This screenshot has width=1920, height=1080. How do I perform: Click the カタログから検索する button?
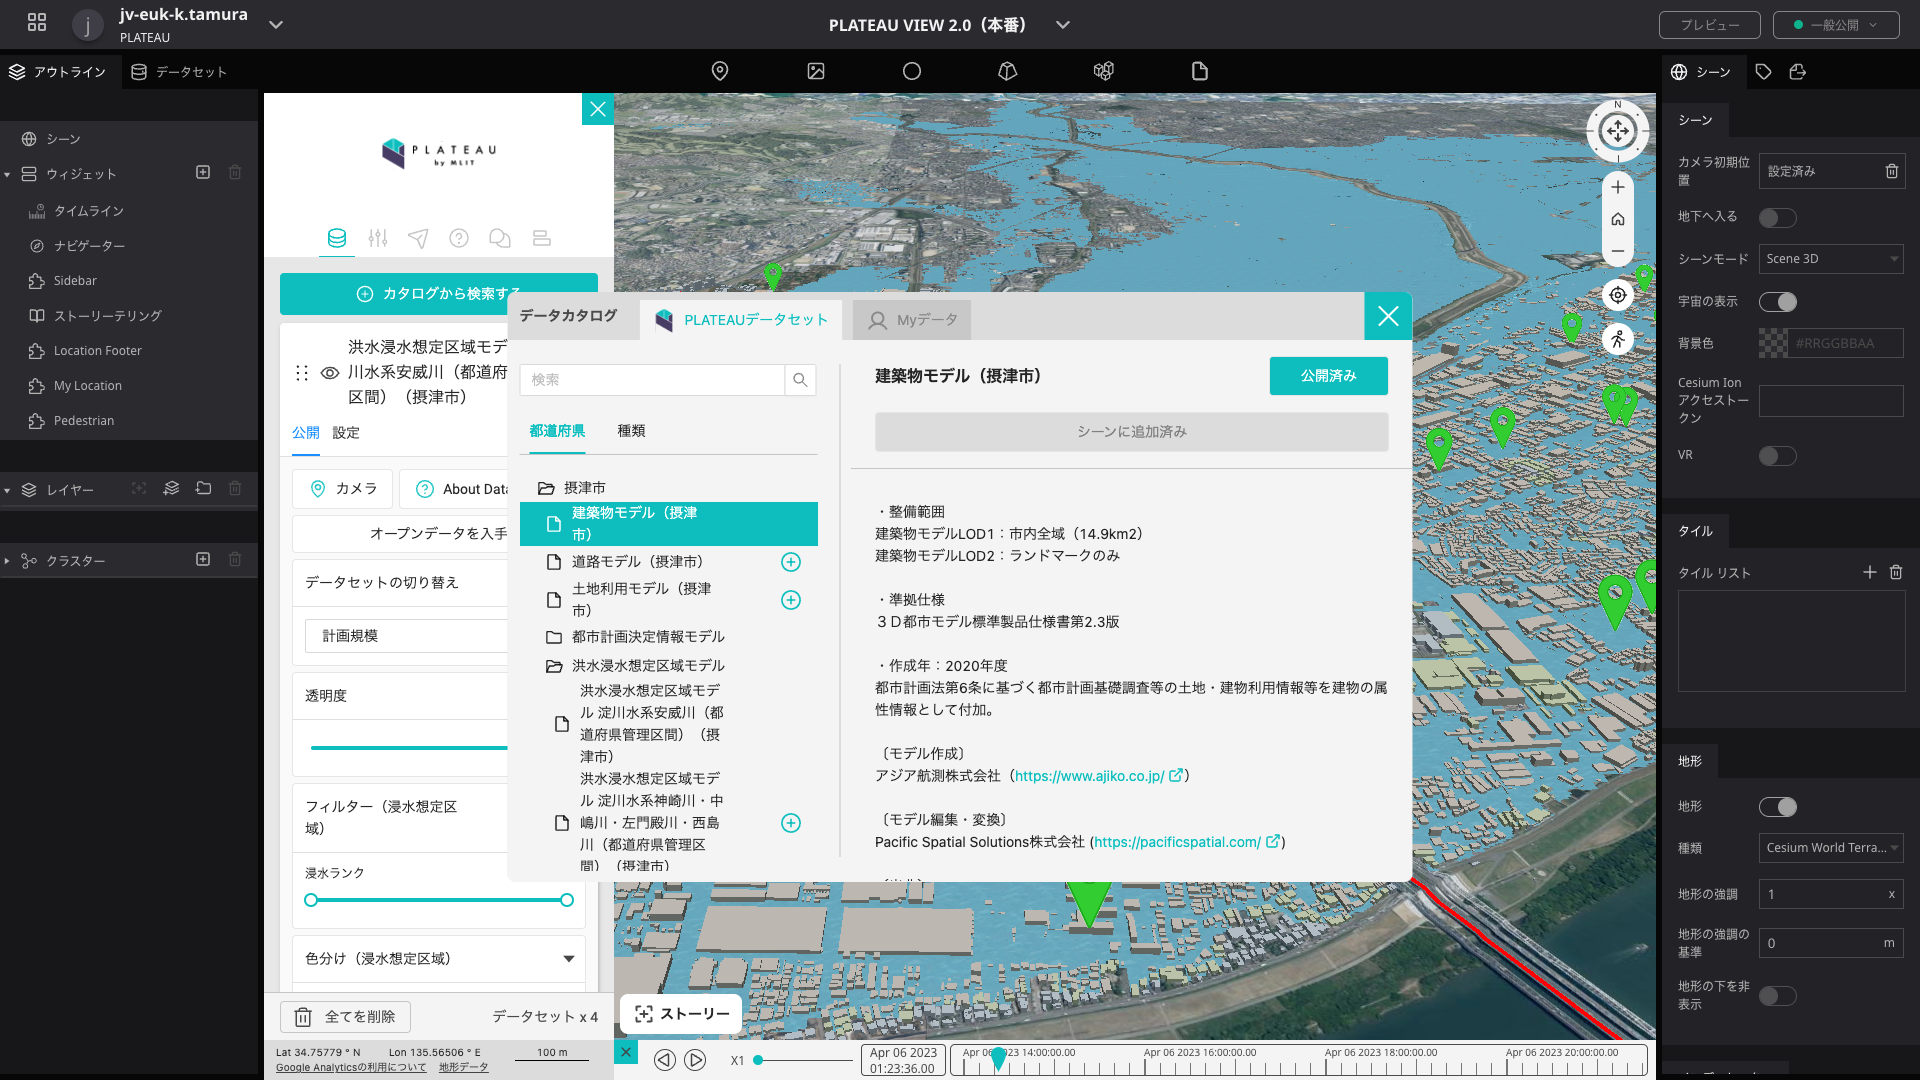[x=439, y=293]
